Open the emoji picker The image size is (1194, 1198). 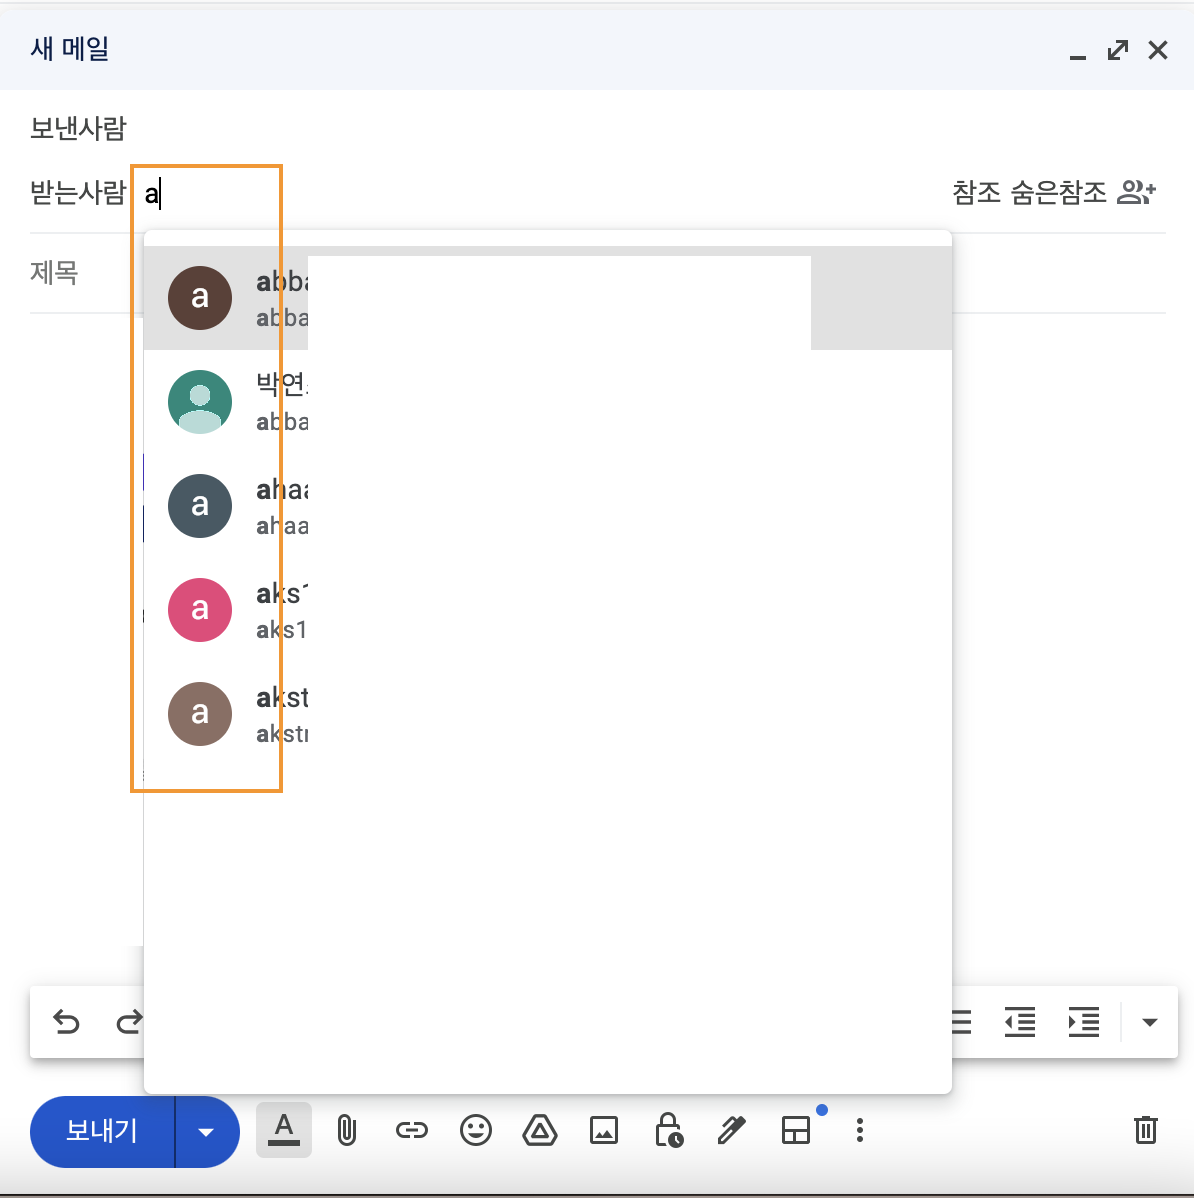point(476,1131)
